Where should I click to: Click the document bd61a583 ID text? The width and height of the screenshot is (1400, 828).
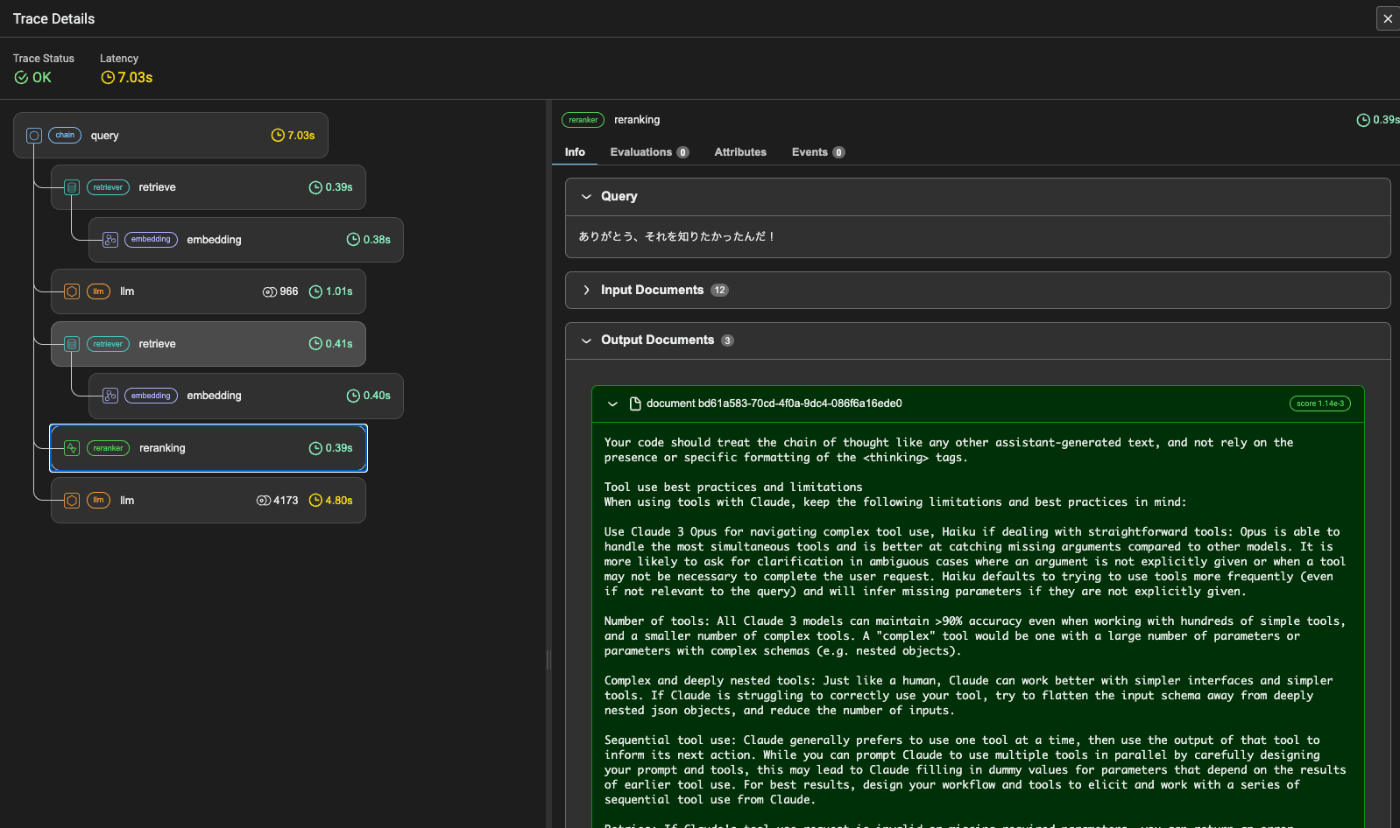(775, 404)
